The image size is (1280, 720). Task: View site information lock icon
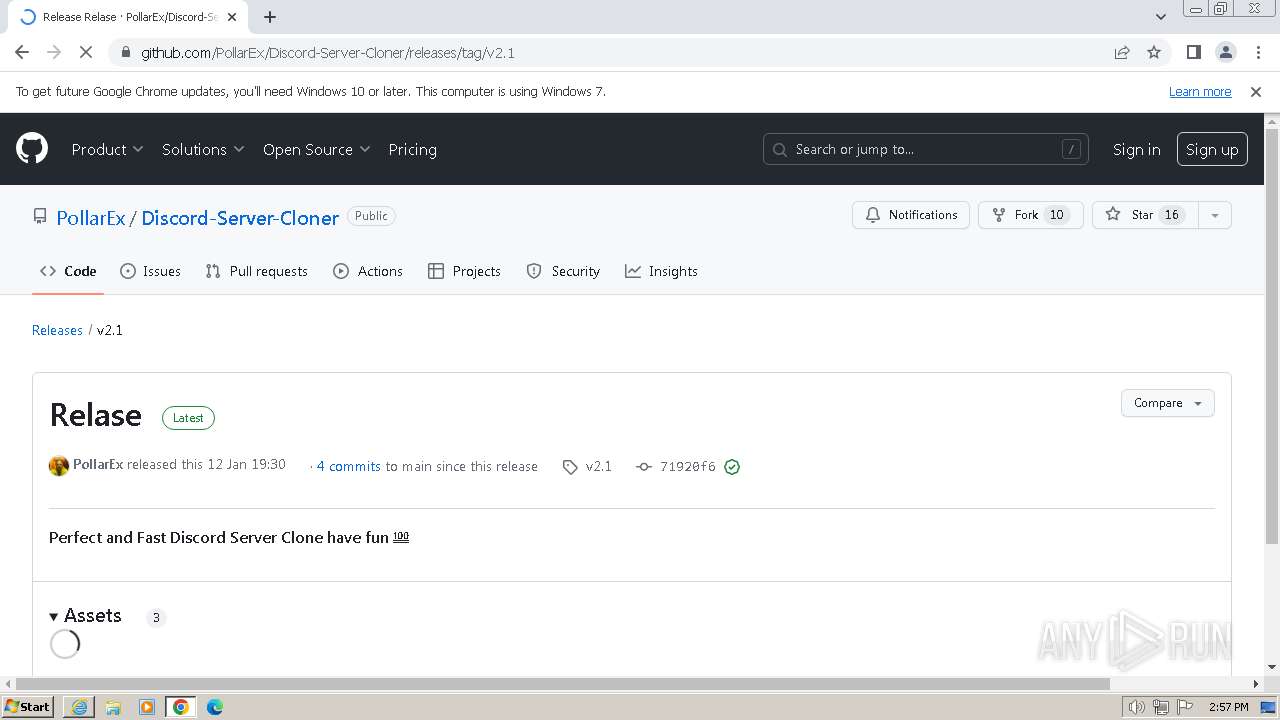click(126, 52)
